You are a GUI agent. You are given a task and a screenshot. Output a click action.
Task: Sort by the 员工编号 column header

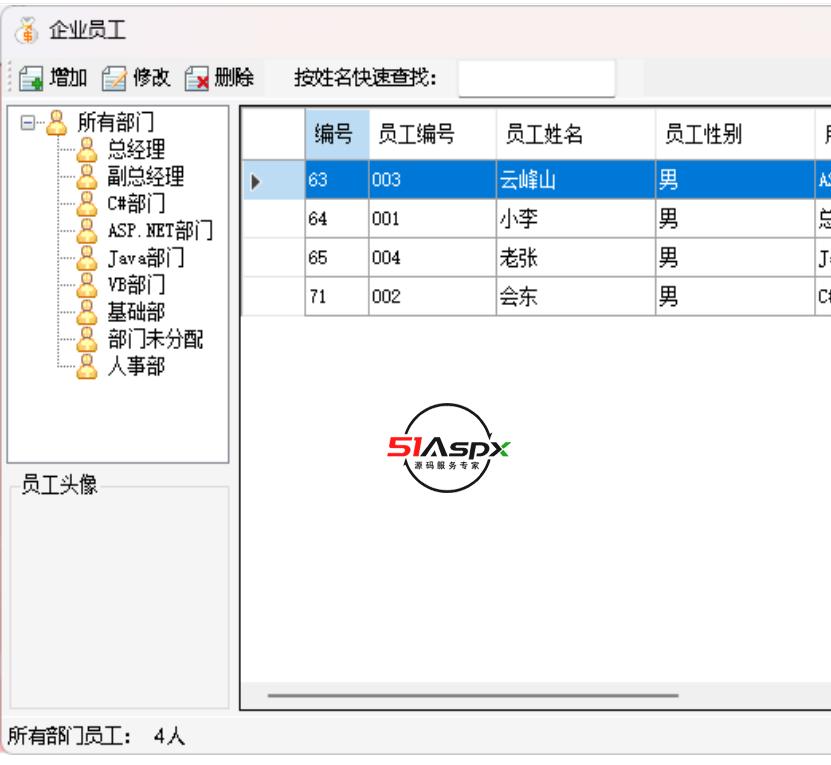tap(432, 134)
